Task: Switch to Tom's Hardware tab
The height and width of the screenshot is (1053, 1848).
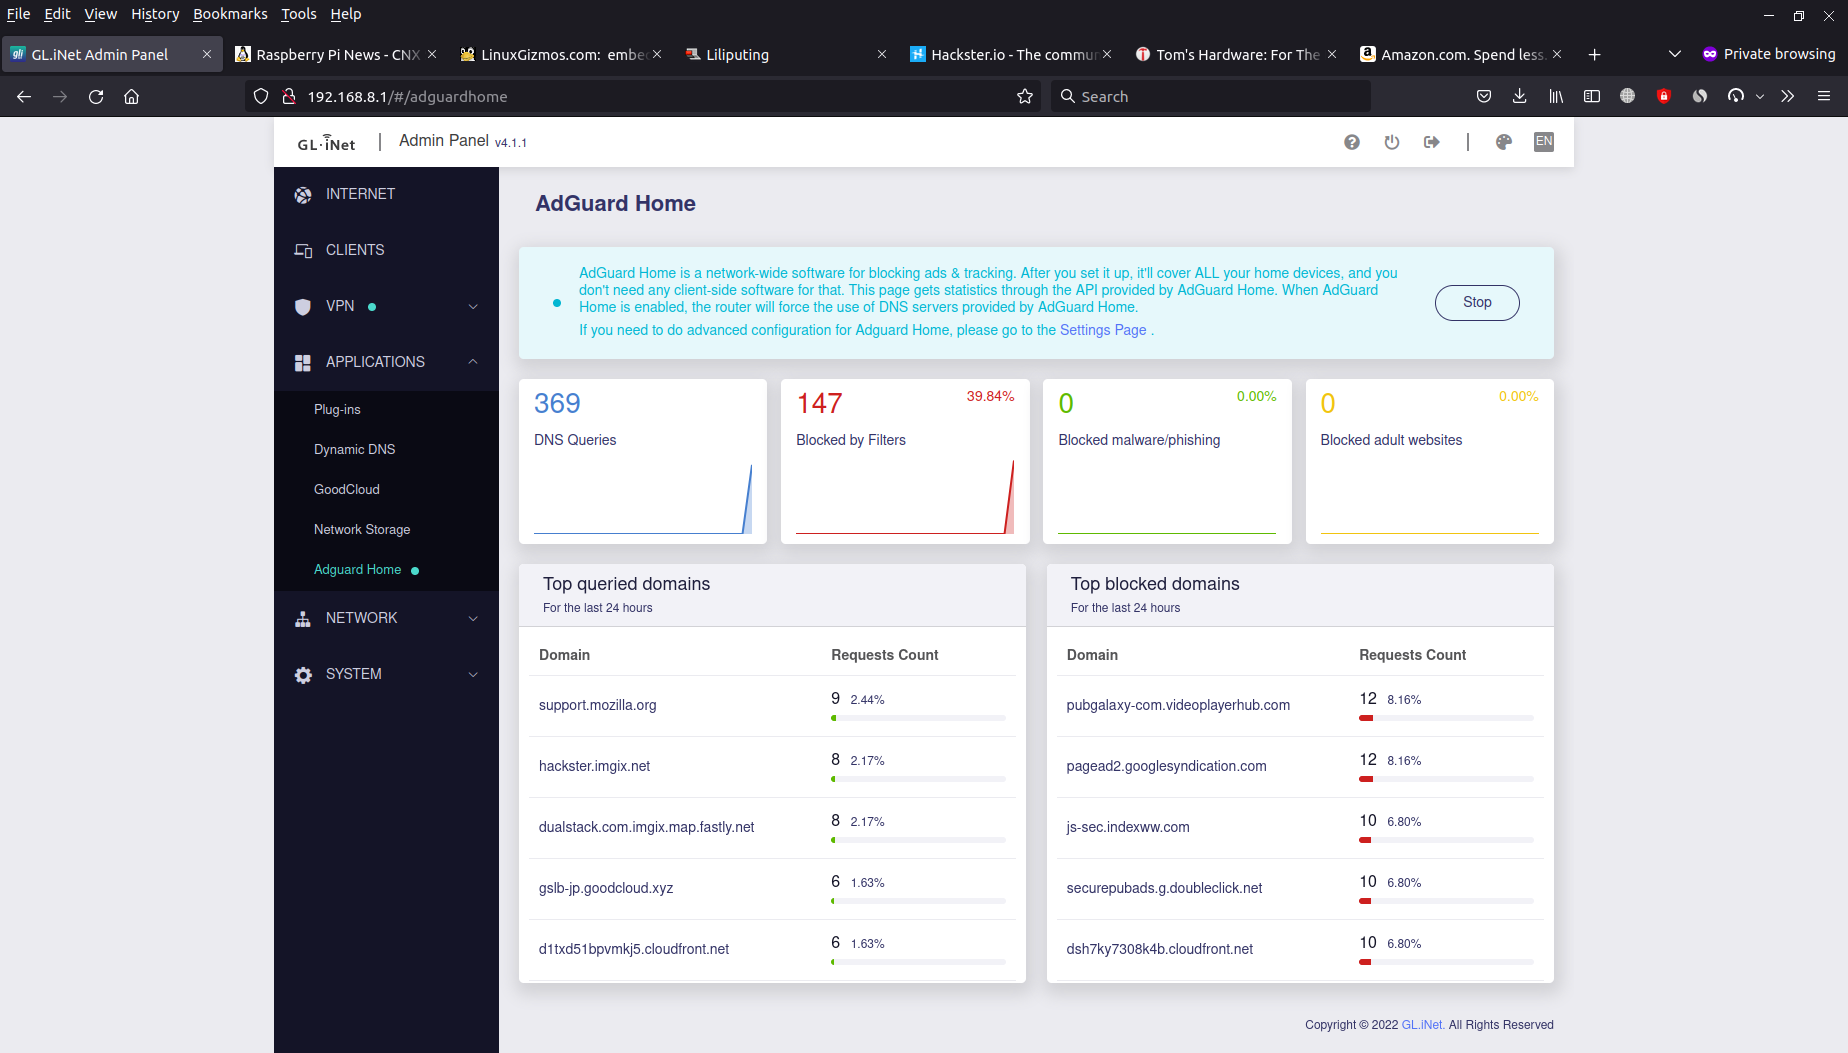Action: (x=1236, y=55)
